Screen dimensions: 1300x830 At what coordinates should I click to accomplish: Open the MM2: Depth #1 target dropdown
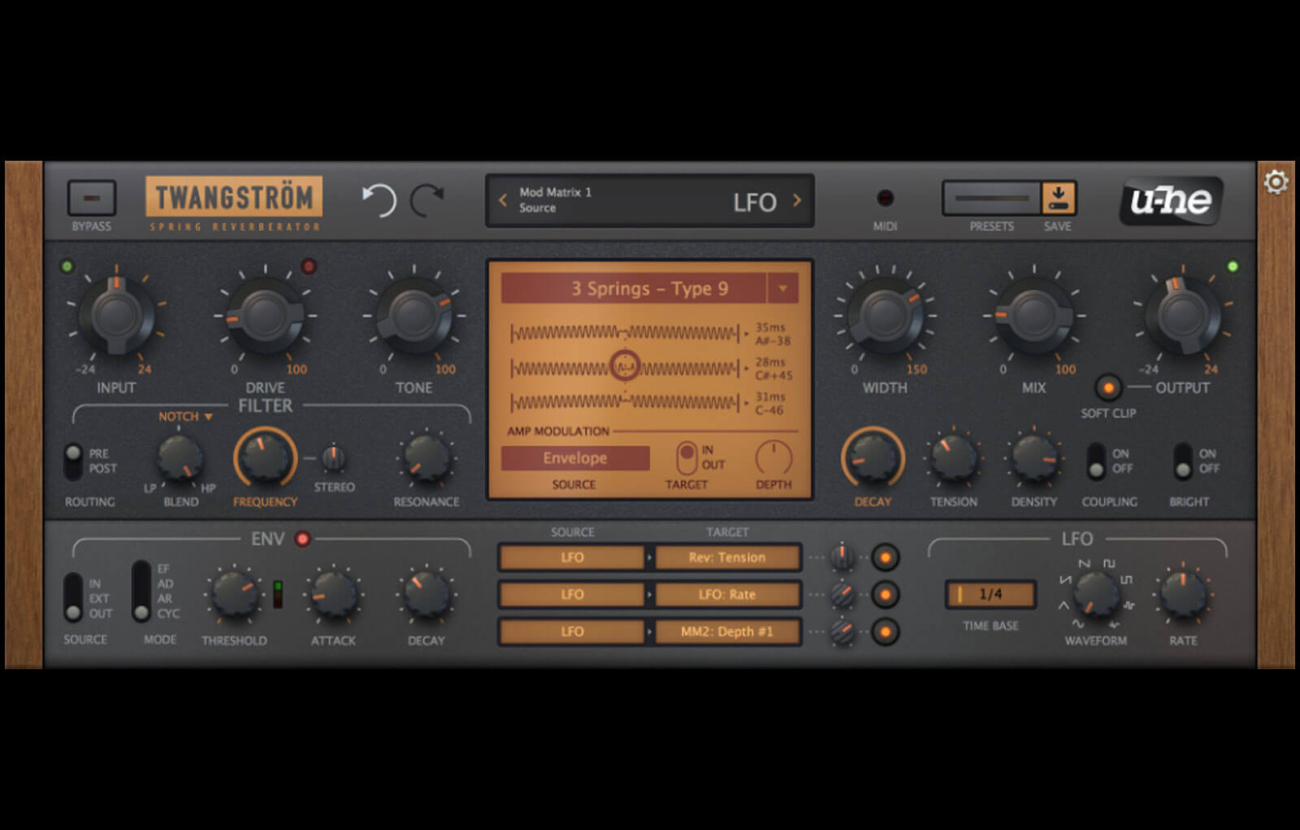click(x=728, y=632)
